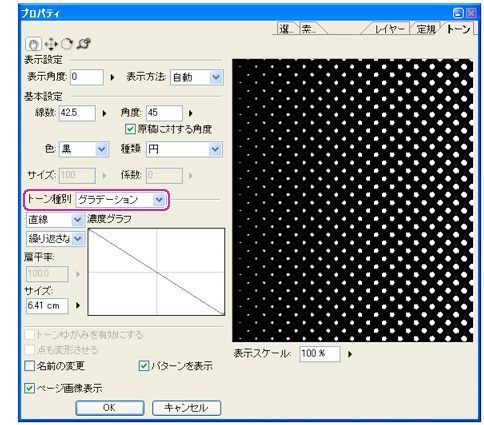Click the OK button

(x=110, y=408)
